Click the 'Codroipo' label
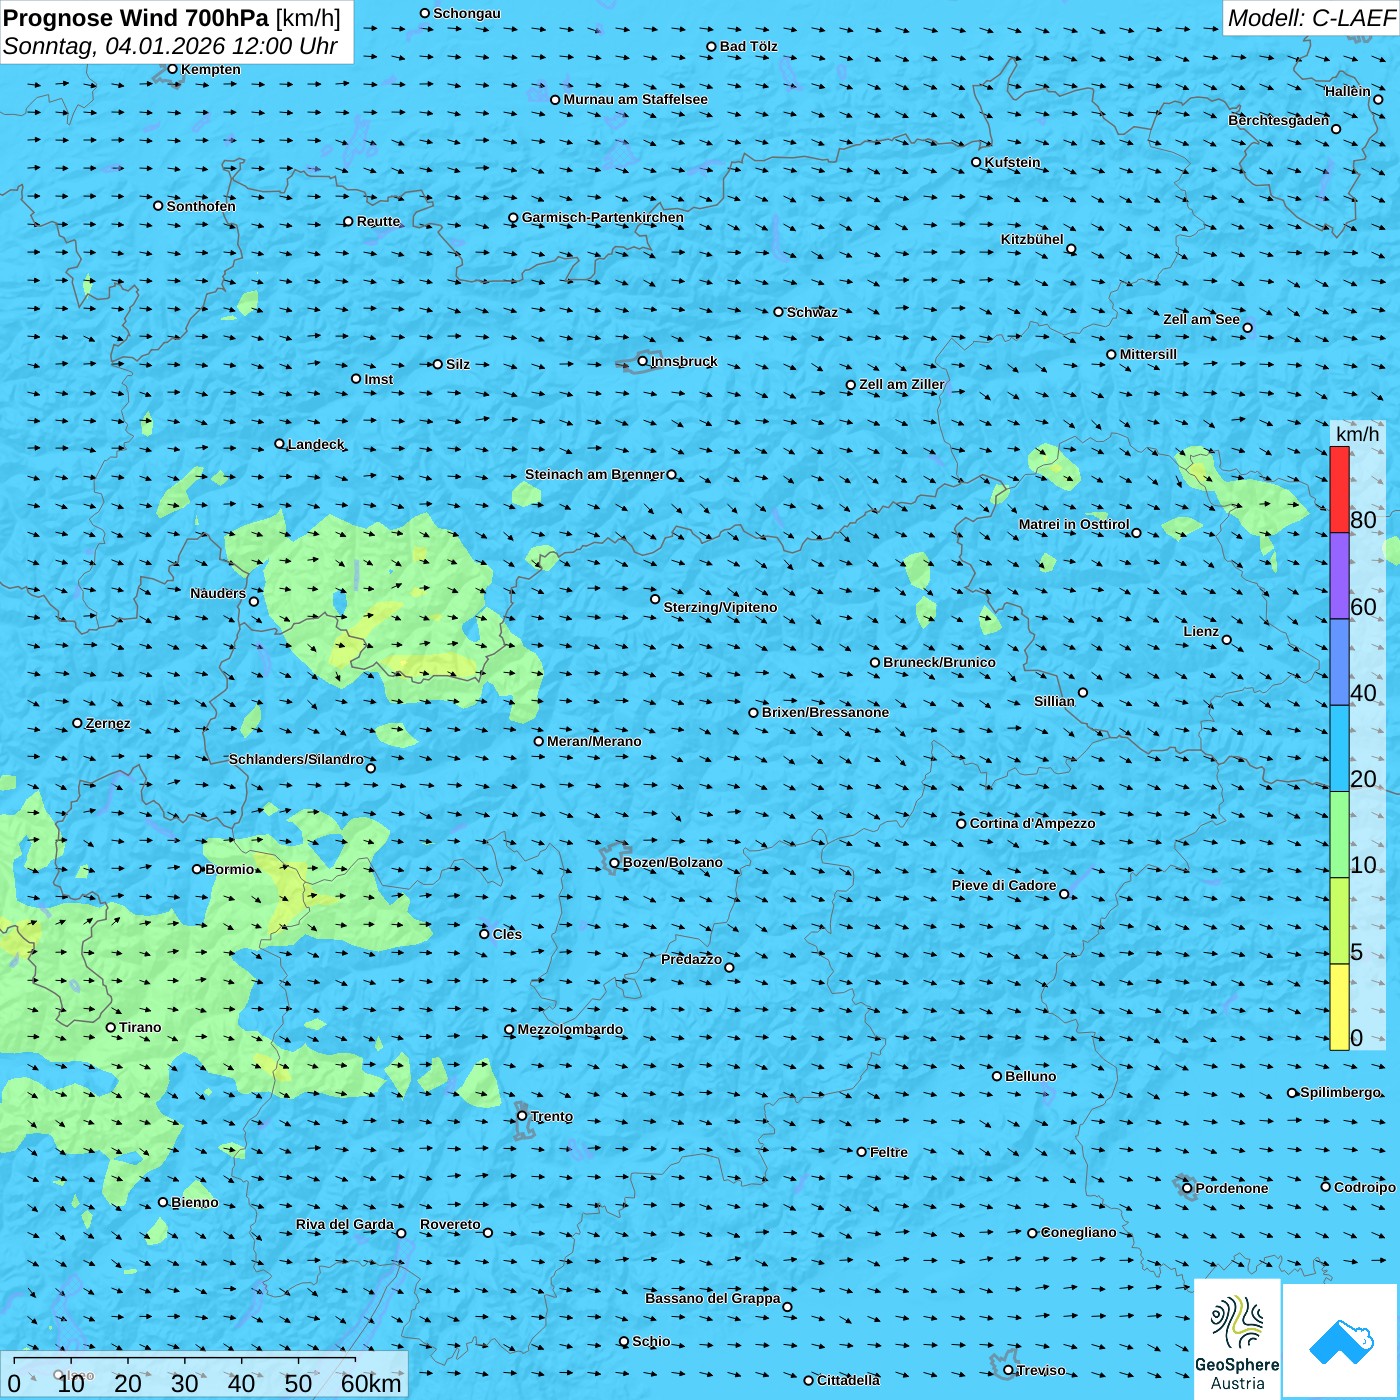Viewport: 1400px width, 1400px height. pos(1365,1187)
